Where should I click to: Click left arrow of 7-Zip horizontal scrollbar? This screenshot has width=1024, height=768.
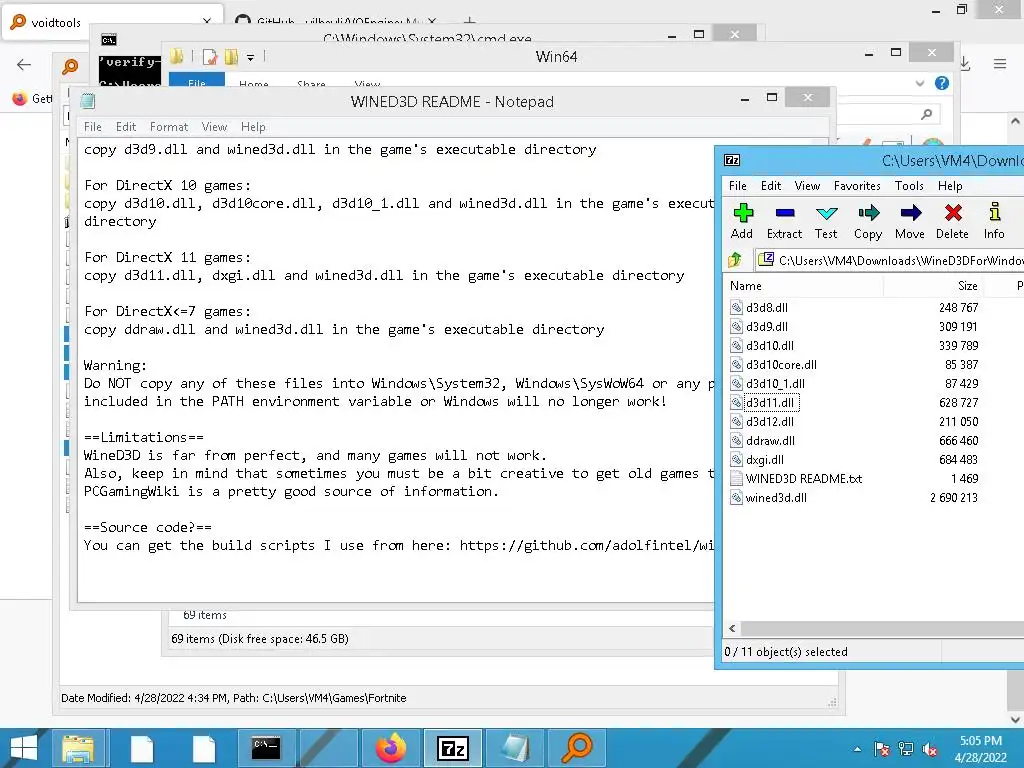pos(732,628)
